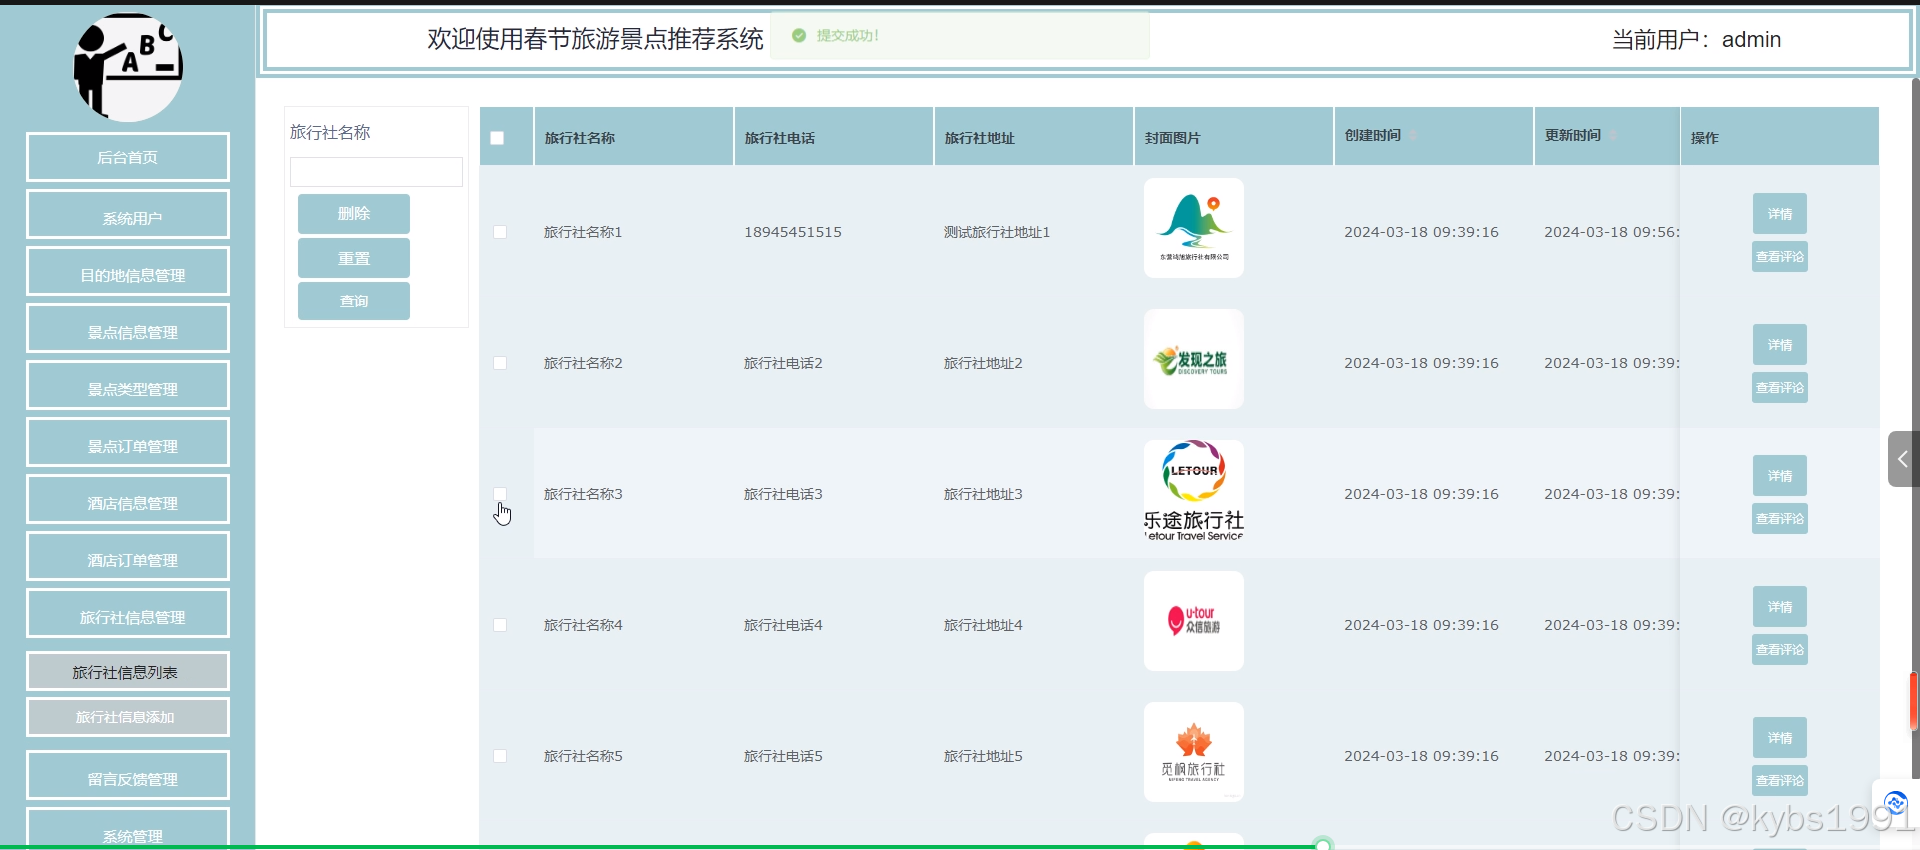Screen dimensions: 1920x850
Task: Click the 提交成功! success notification
Action: (960, 35)
